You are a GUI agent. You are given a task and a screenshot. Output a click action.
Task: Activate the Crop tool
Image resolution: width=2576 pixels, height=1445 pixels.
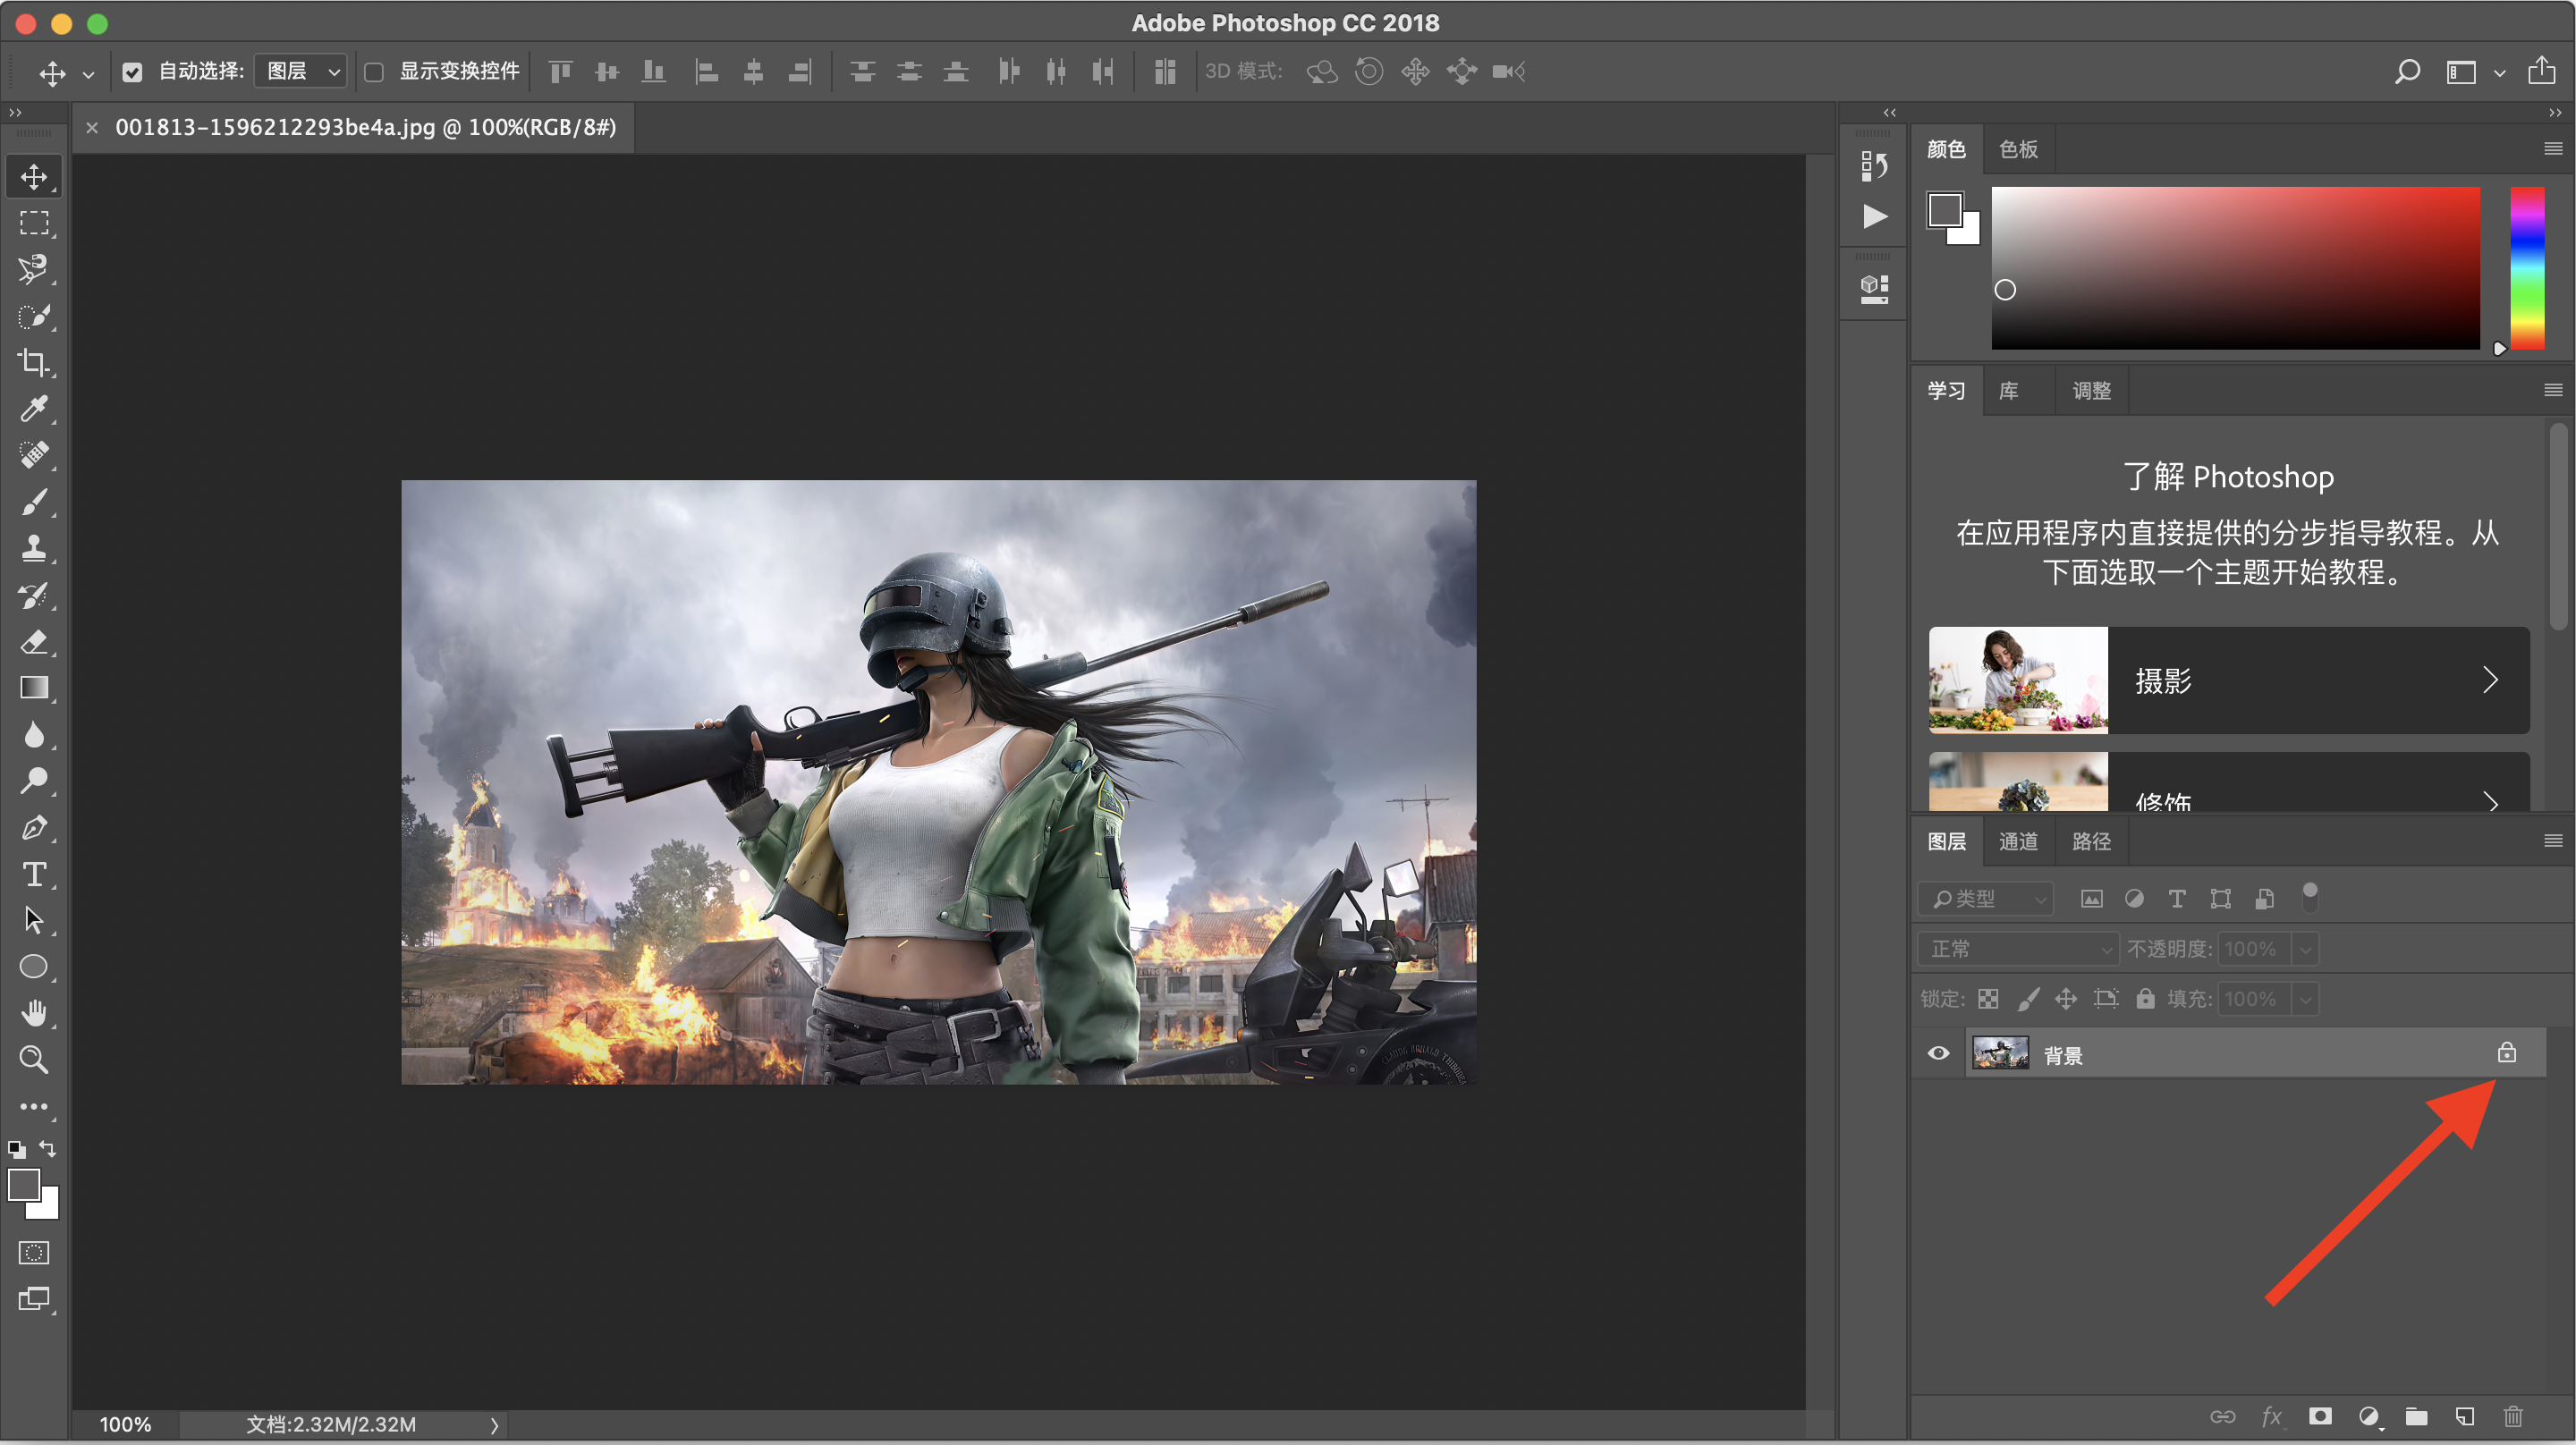(34, 362)
